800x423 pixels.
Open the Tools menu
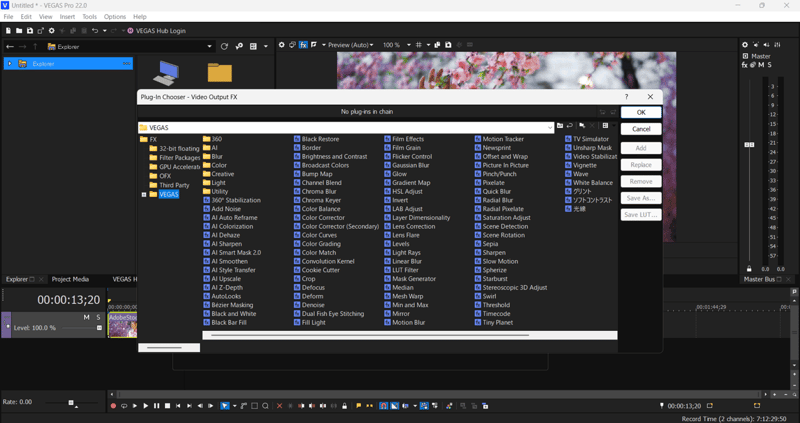tap(90, 17)
